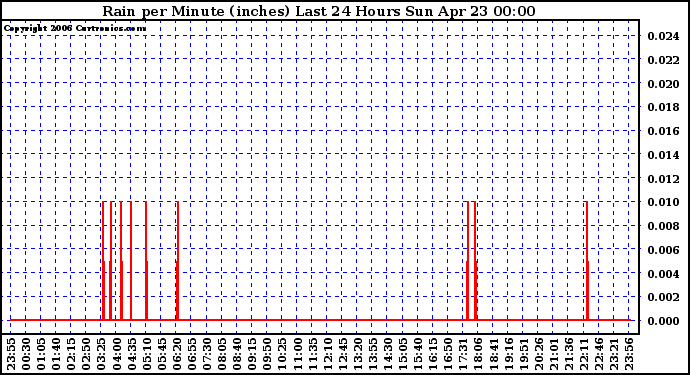The width and height of the screenshot is (690, 375).
Task: Click the red rain spike near 05:10
Action: tap(146, 261)
